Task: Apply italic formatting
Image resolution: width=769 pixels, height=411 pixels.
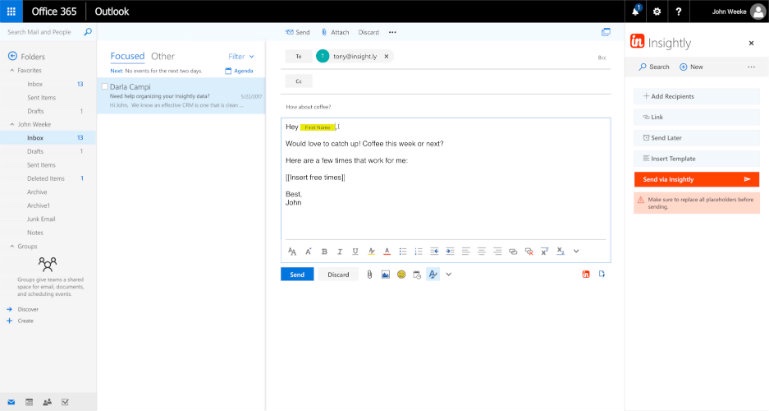Action: coord(339,252)
